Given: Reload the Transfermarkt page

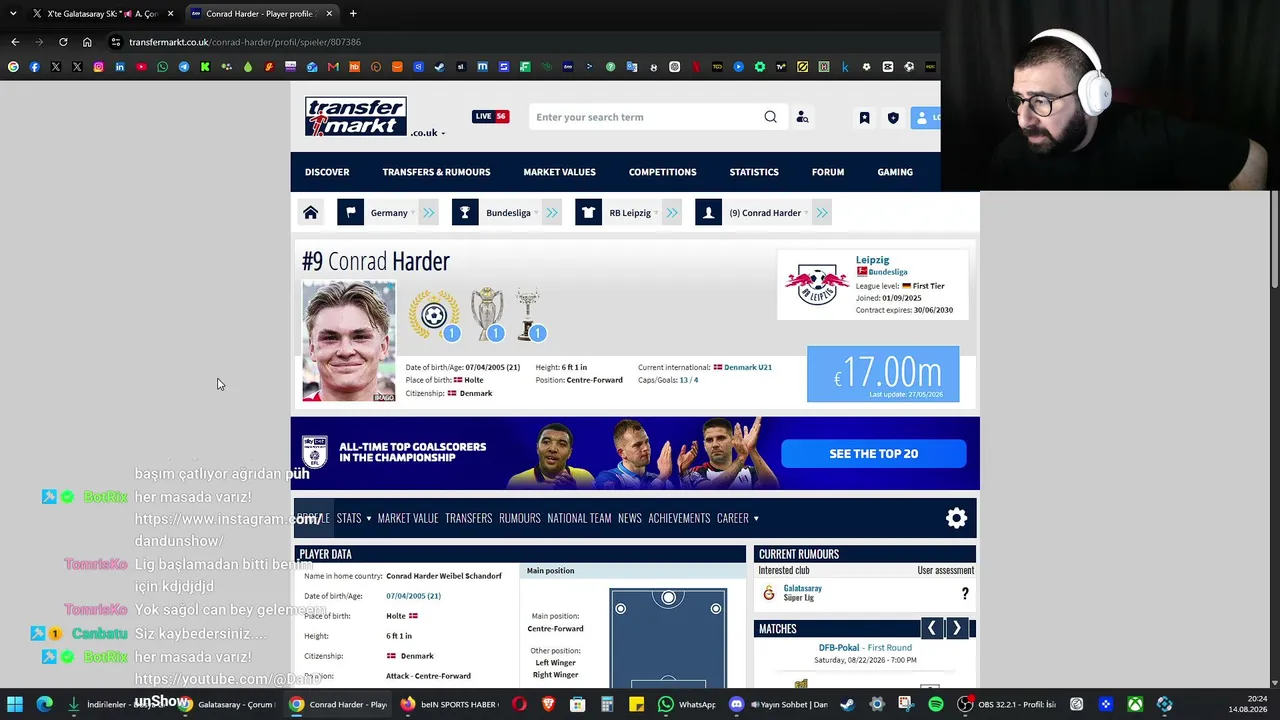Looking at the screenshot, I should 63,42.
